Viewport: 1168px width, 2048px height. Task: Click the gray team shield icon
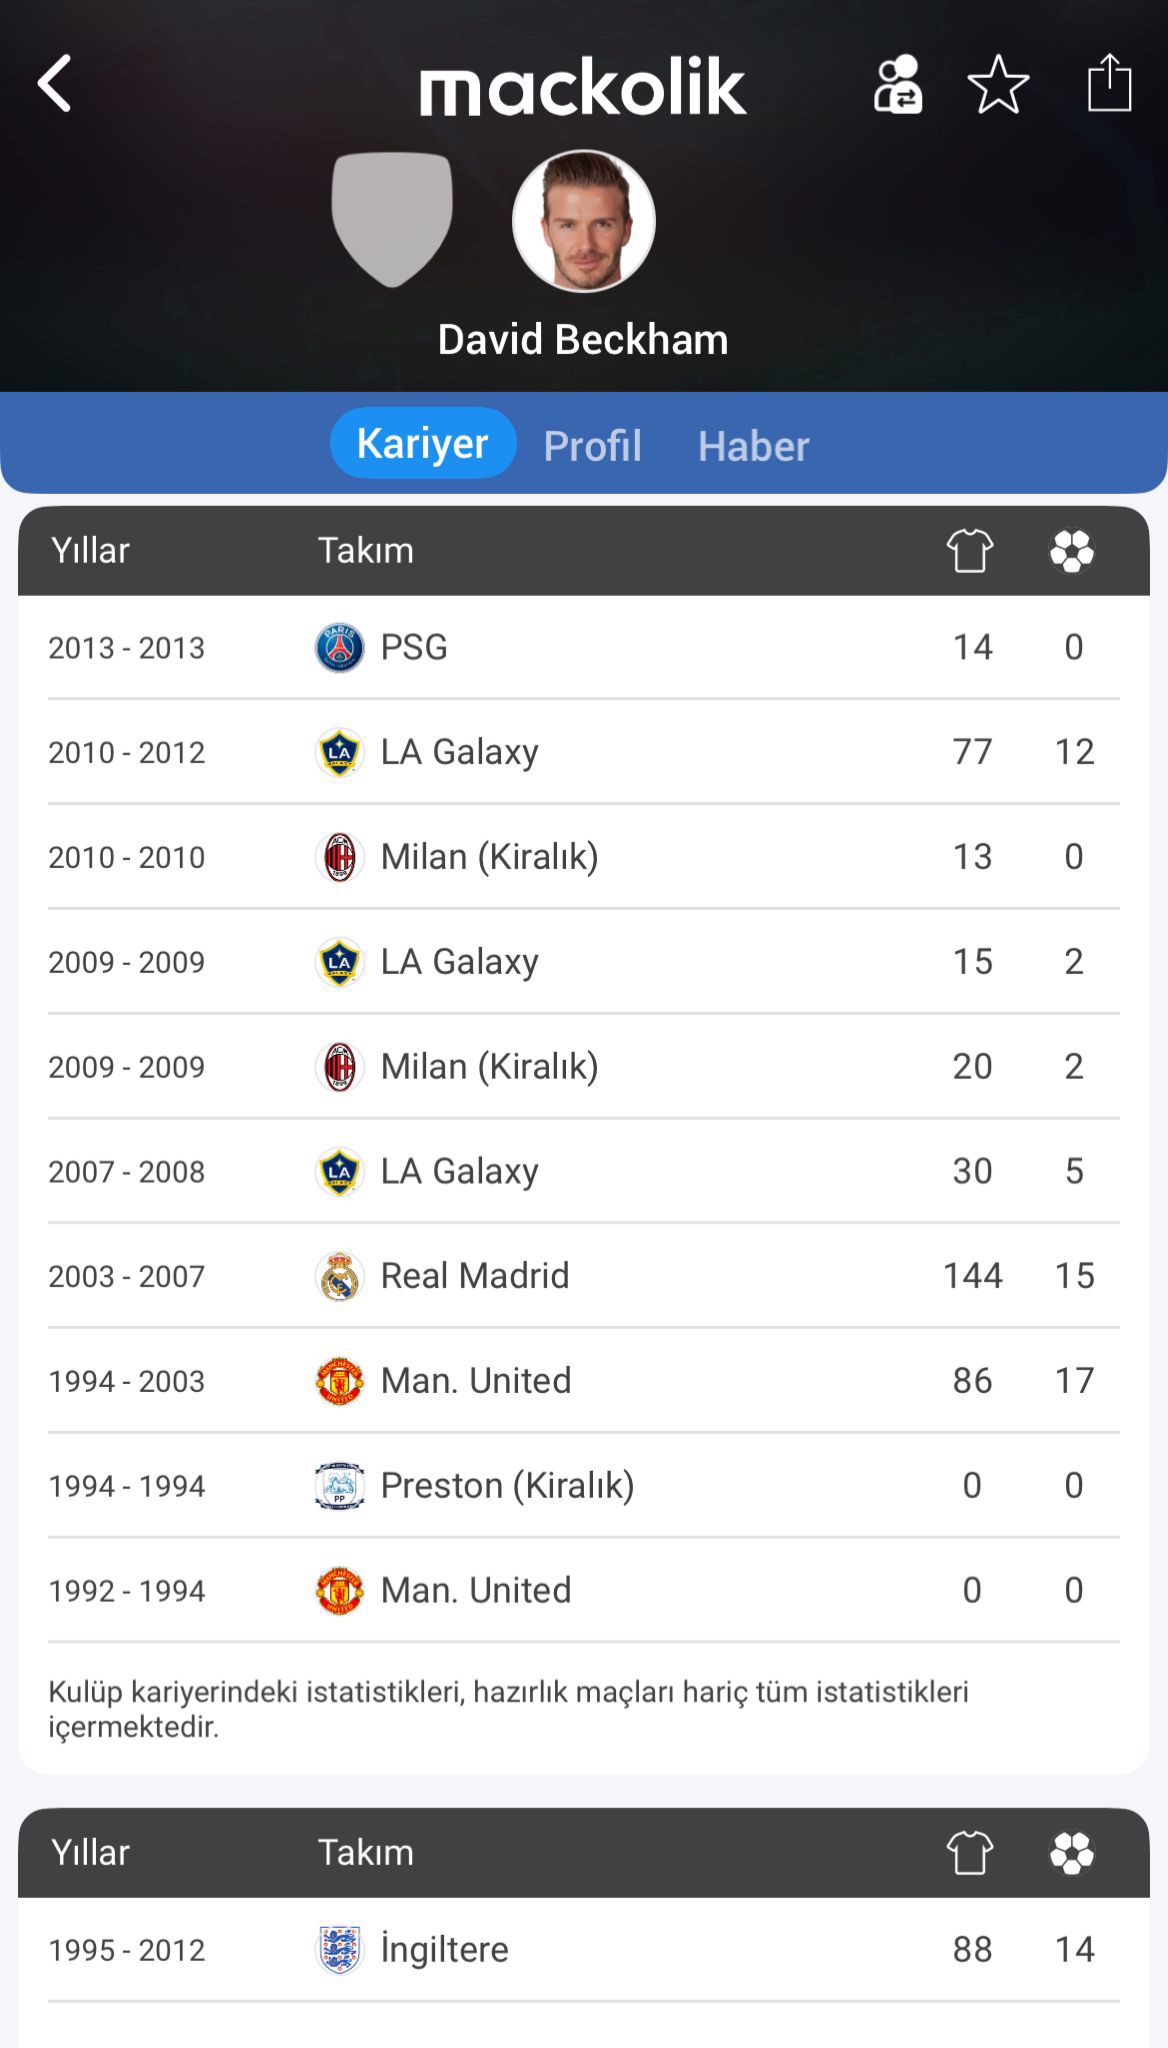coord(392,218)
